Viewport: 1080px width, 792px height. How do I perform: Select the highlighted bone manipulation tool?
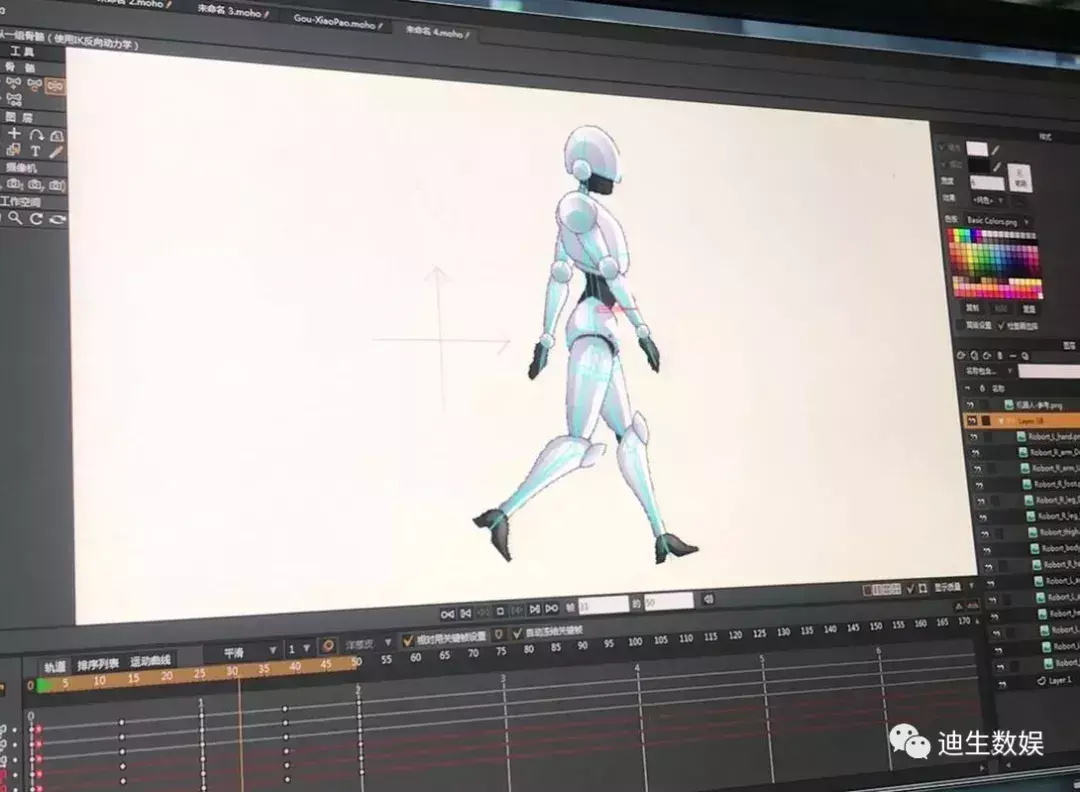55,86
